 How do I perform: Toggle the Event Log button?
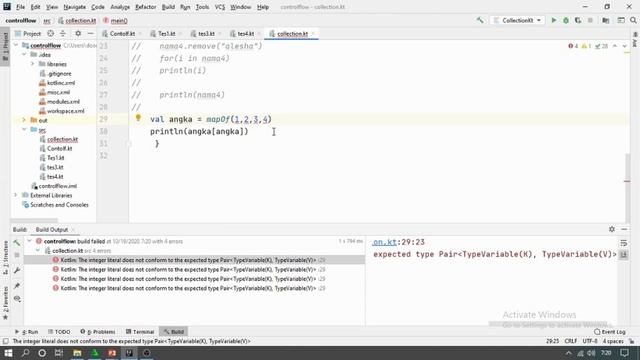tap(610, 332)
